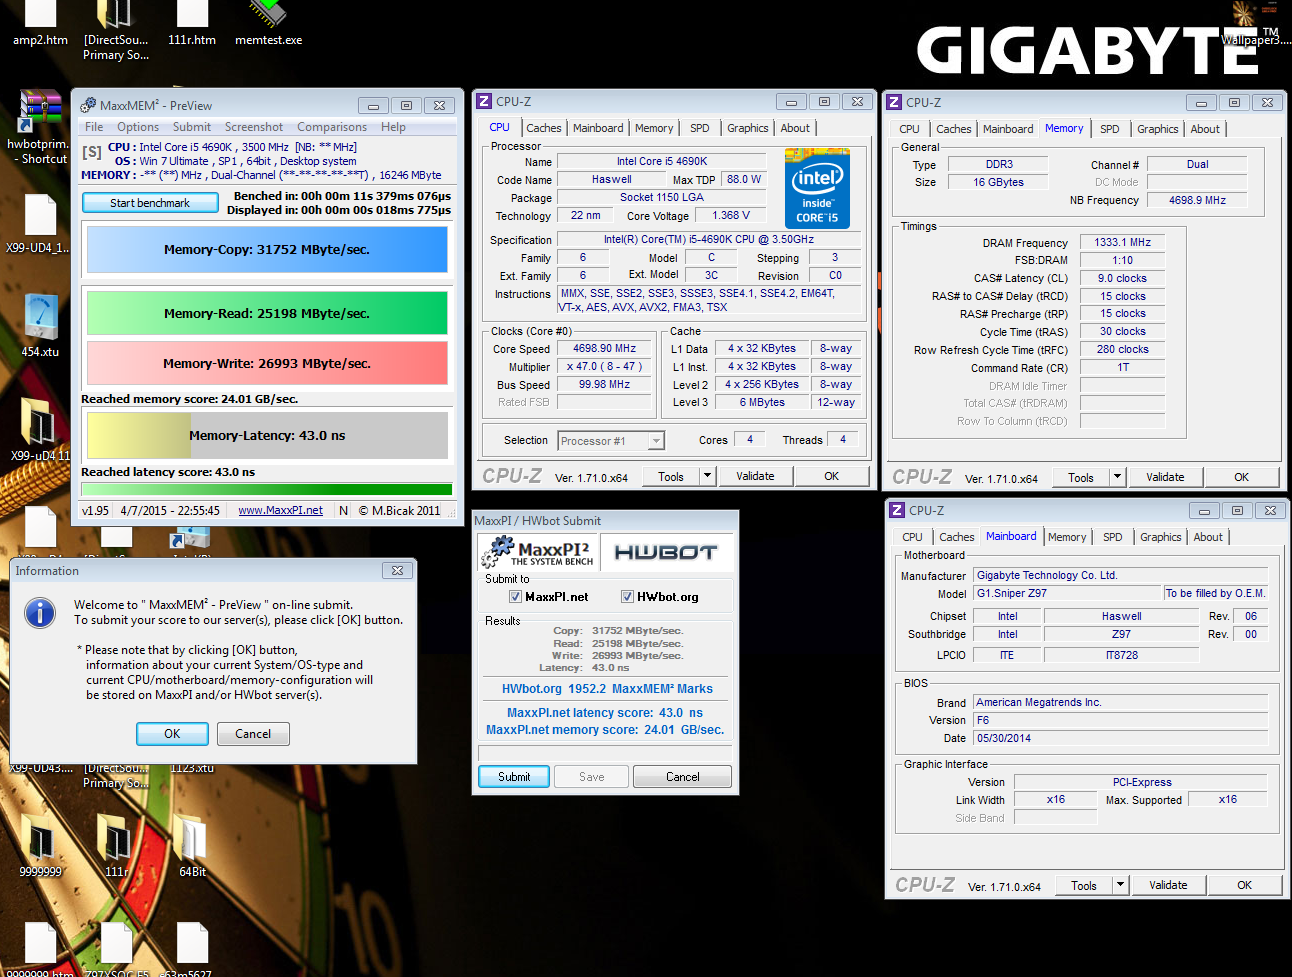Screen dimensions: 1292x977
Task: Click the Intel inside Core i5 logo
Action: click(817, 188)
